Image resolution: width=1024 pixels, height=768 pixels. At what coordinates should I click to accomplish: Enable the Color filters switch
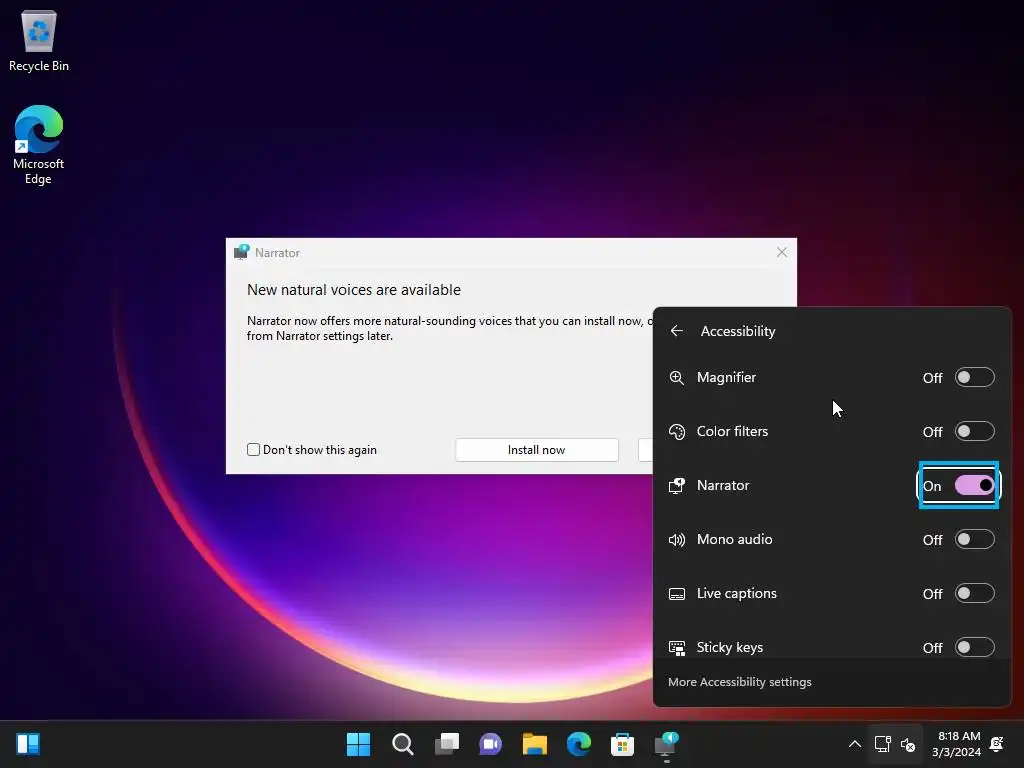pyautogui.click(x=974, y=432)
